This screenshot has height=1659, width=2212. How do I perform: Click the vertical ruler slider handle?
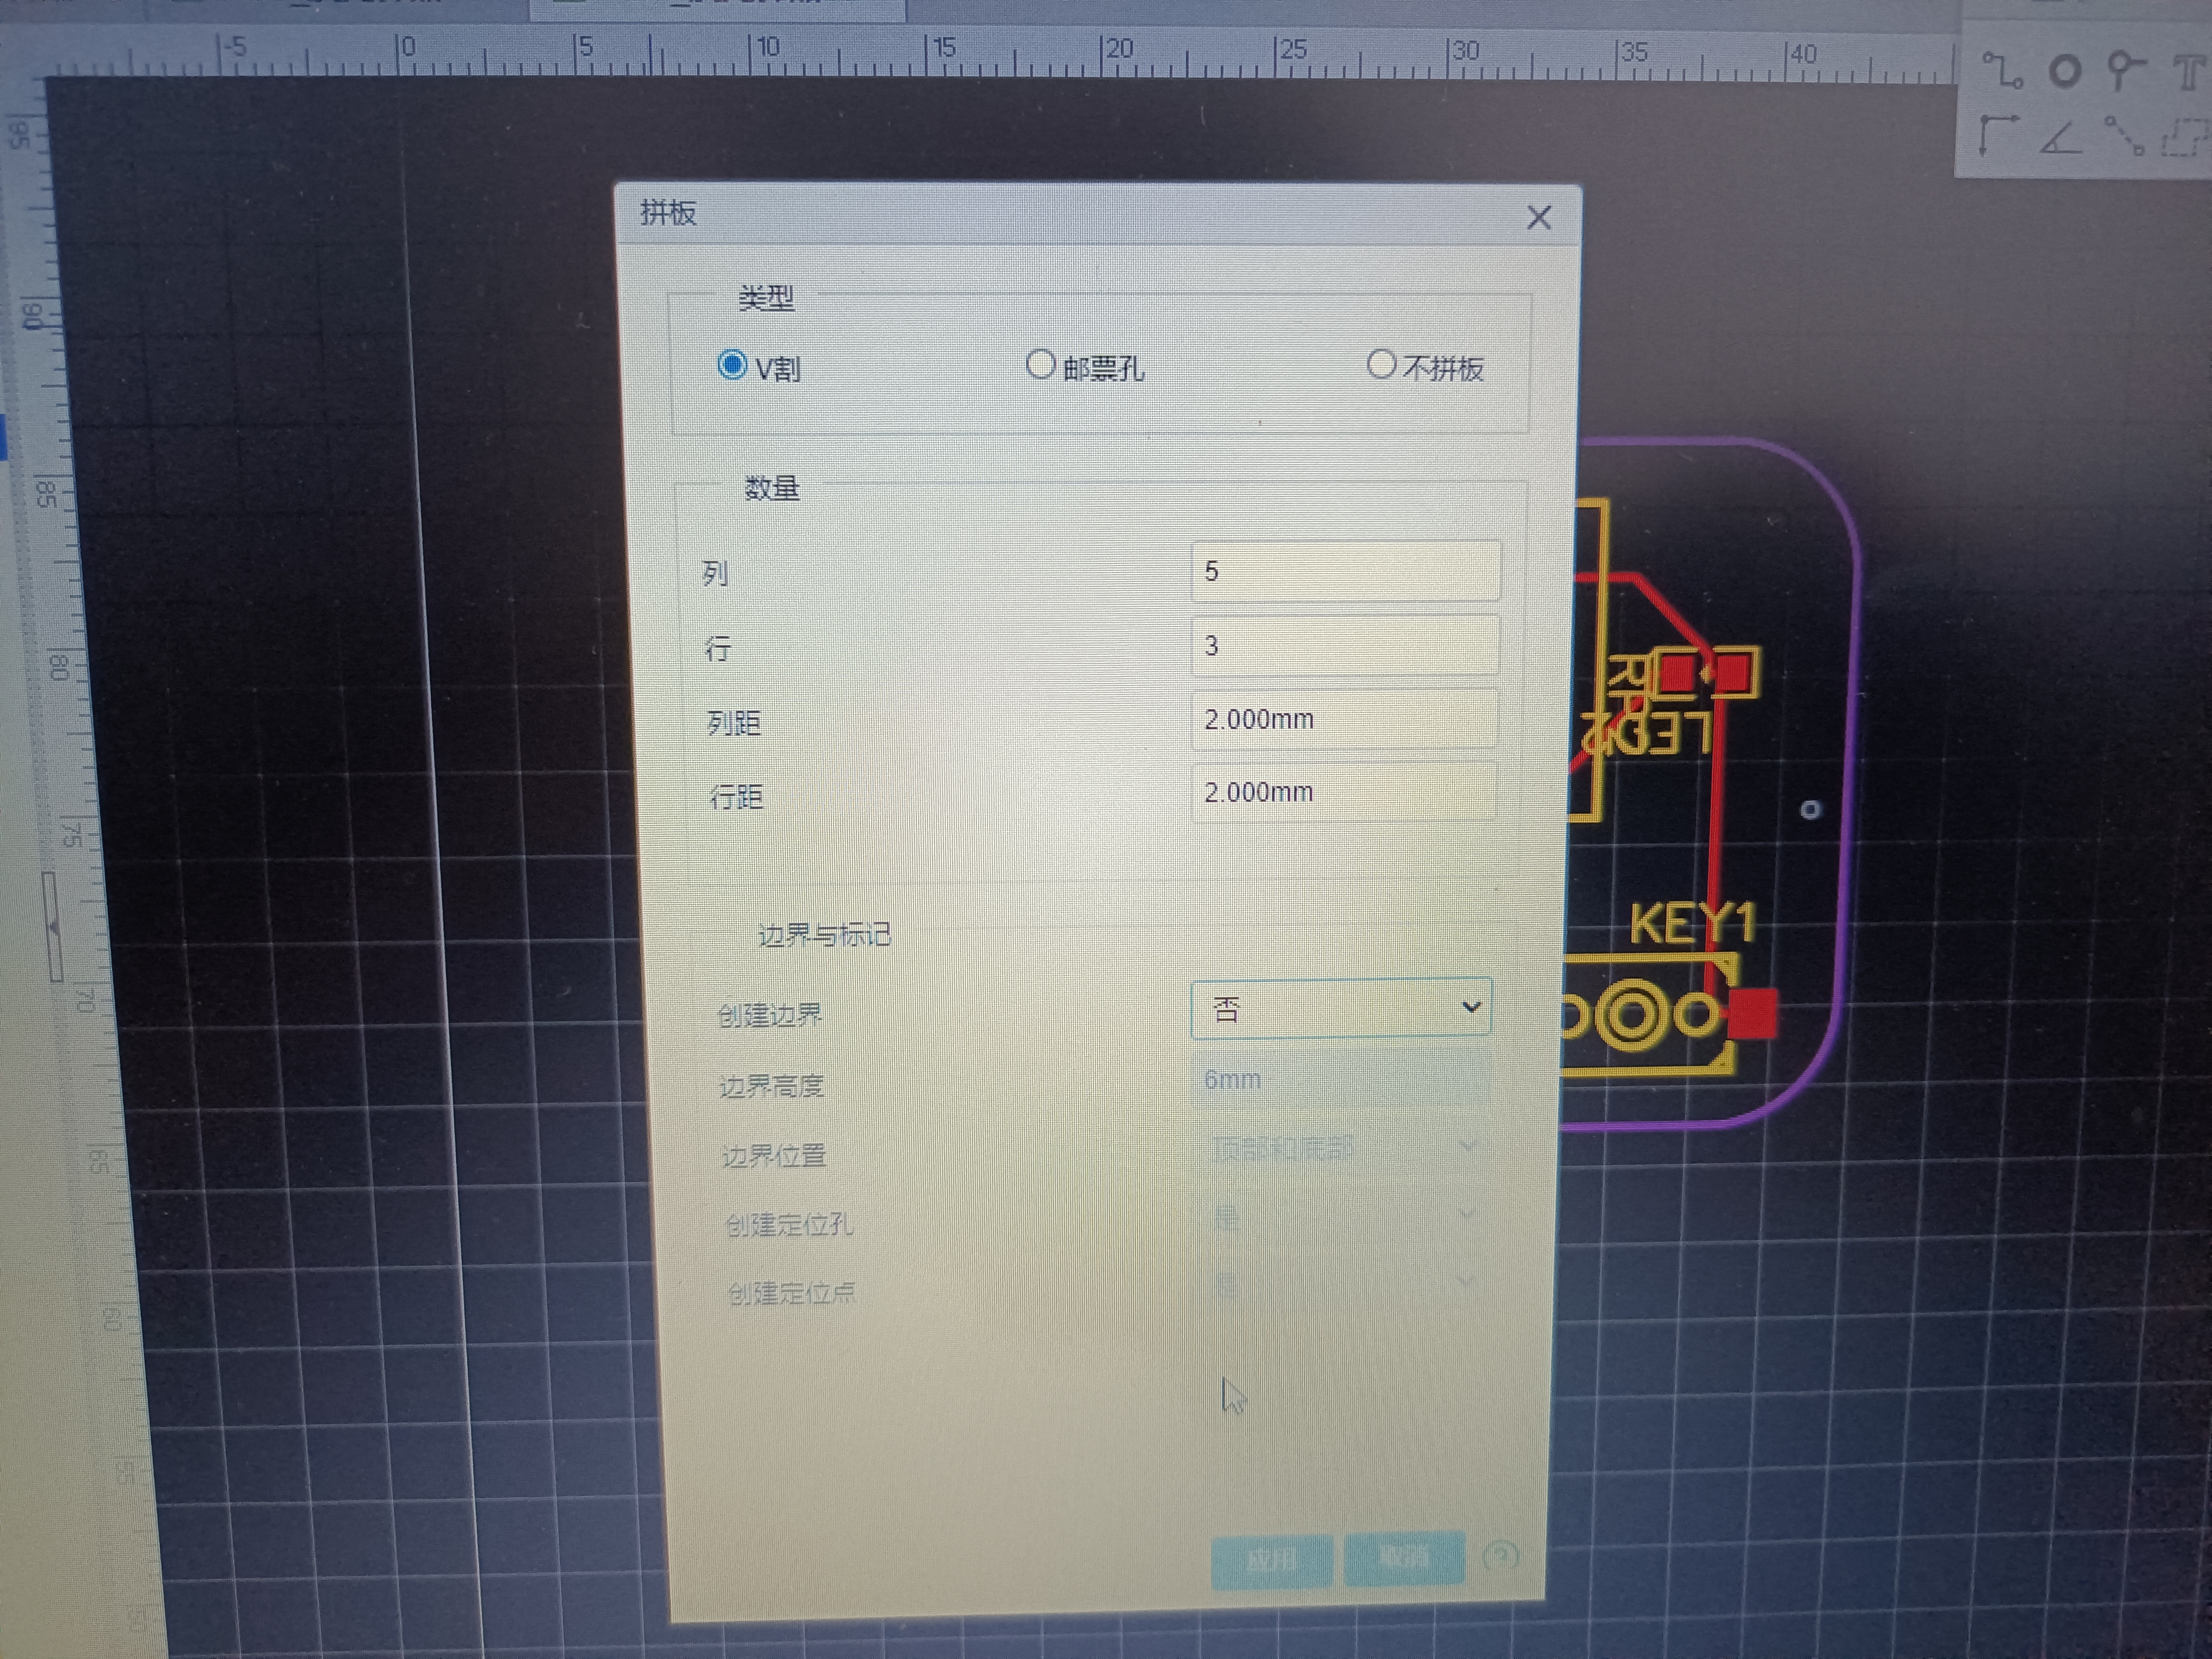53,926
